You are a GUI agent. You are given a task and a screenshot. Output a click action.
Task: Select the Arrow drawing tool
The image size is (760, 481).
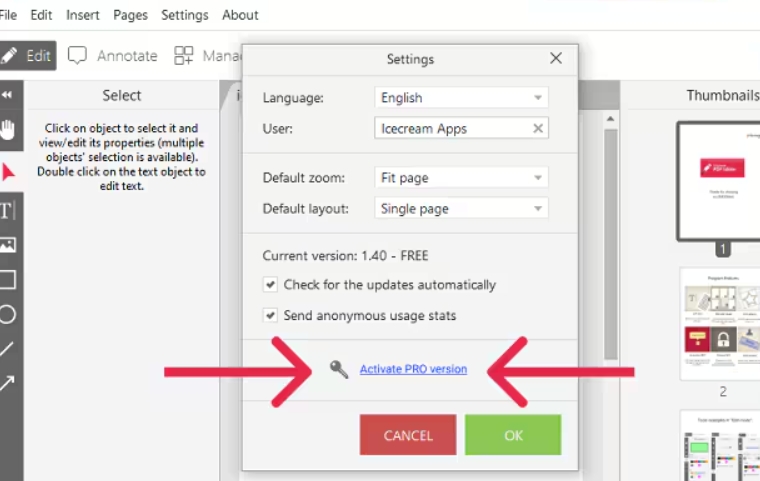(7, 384)
